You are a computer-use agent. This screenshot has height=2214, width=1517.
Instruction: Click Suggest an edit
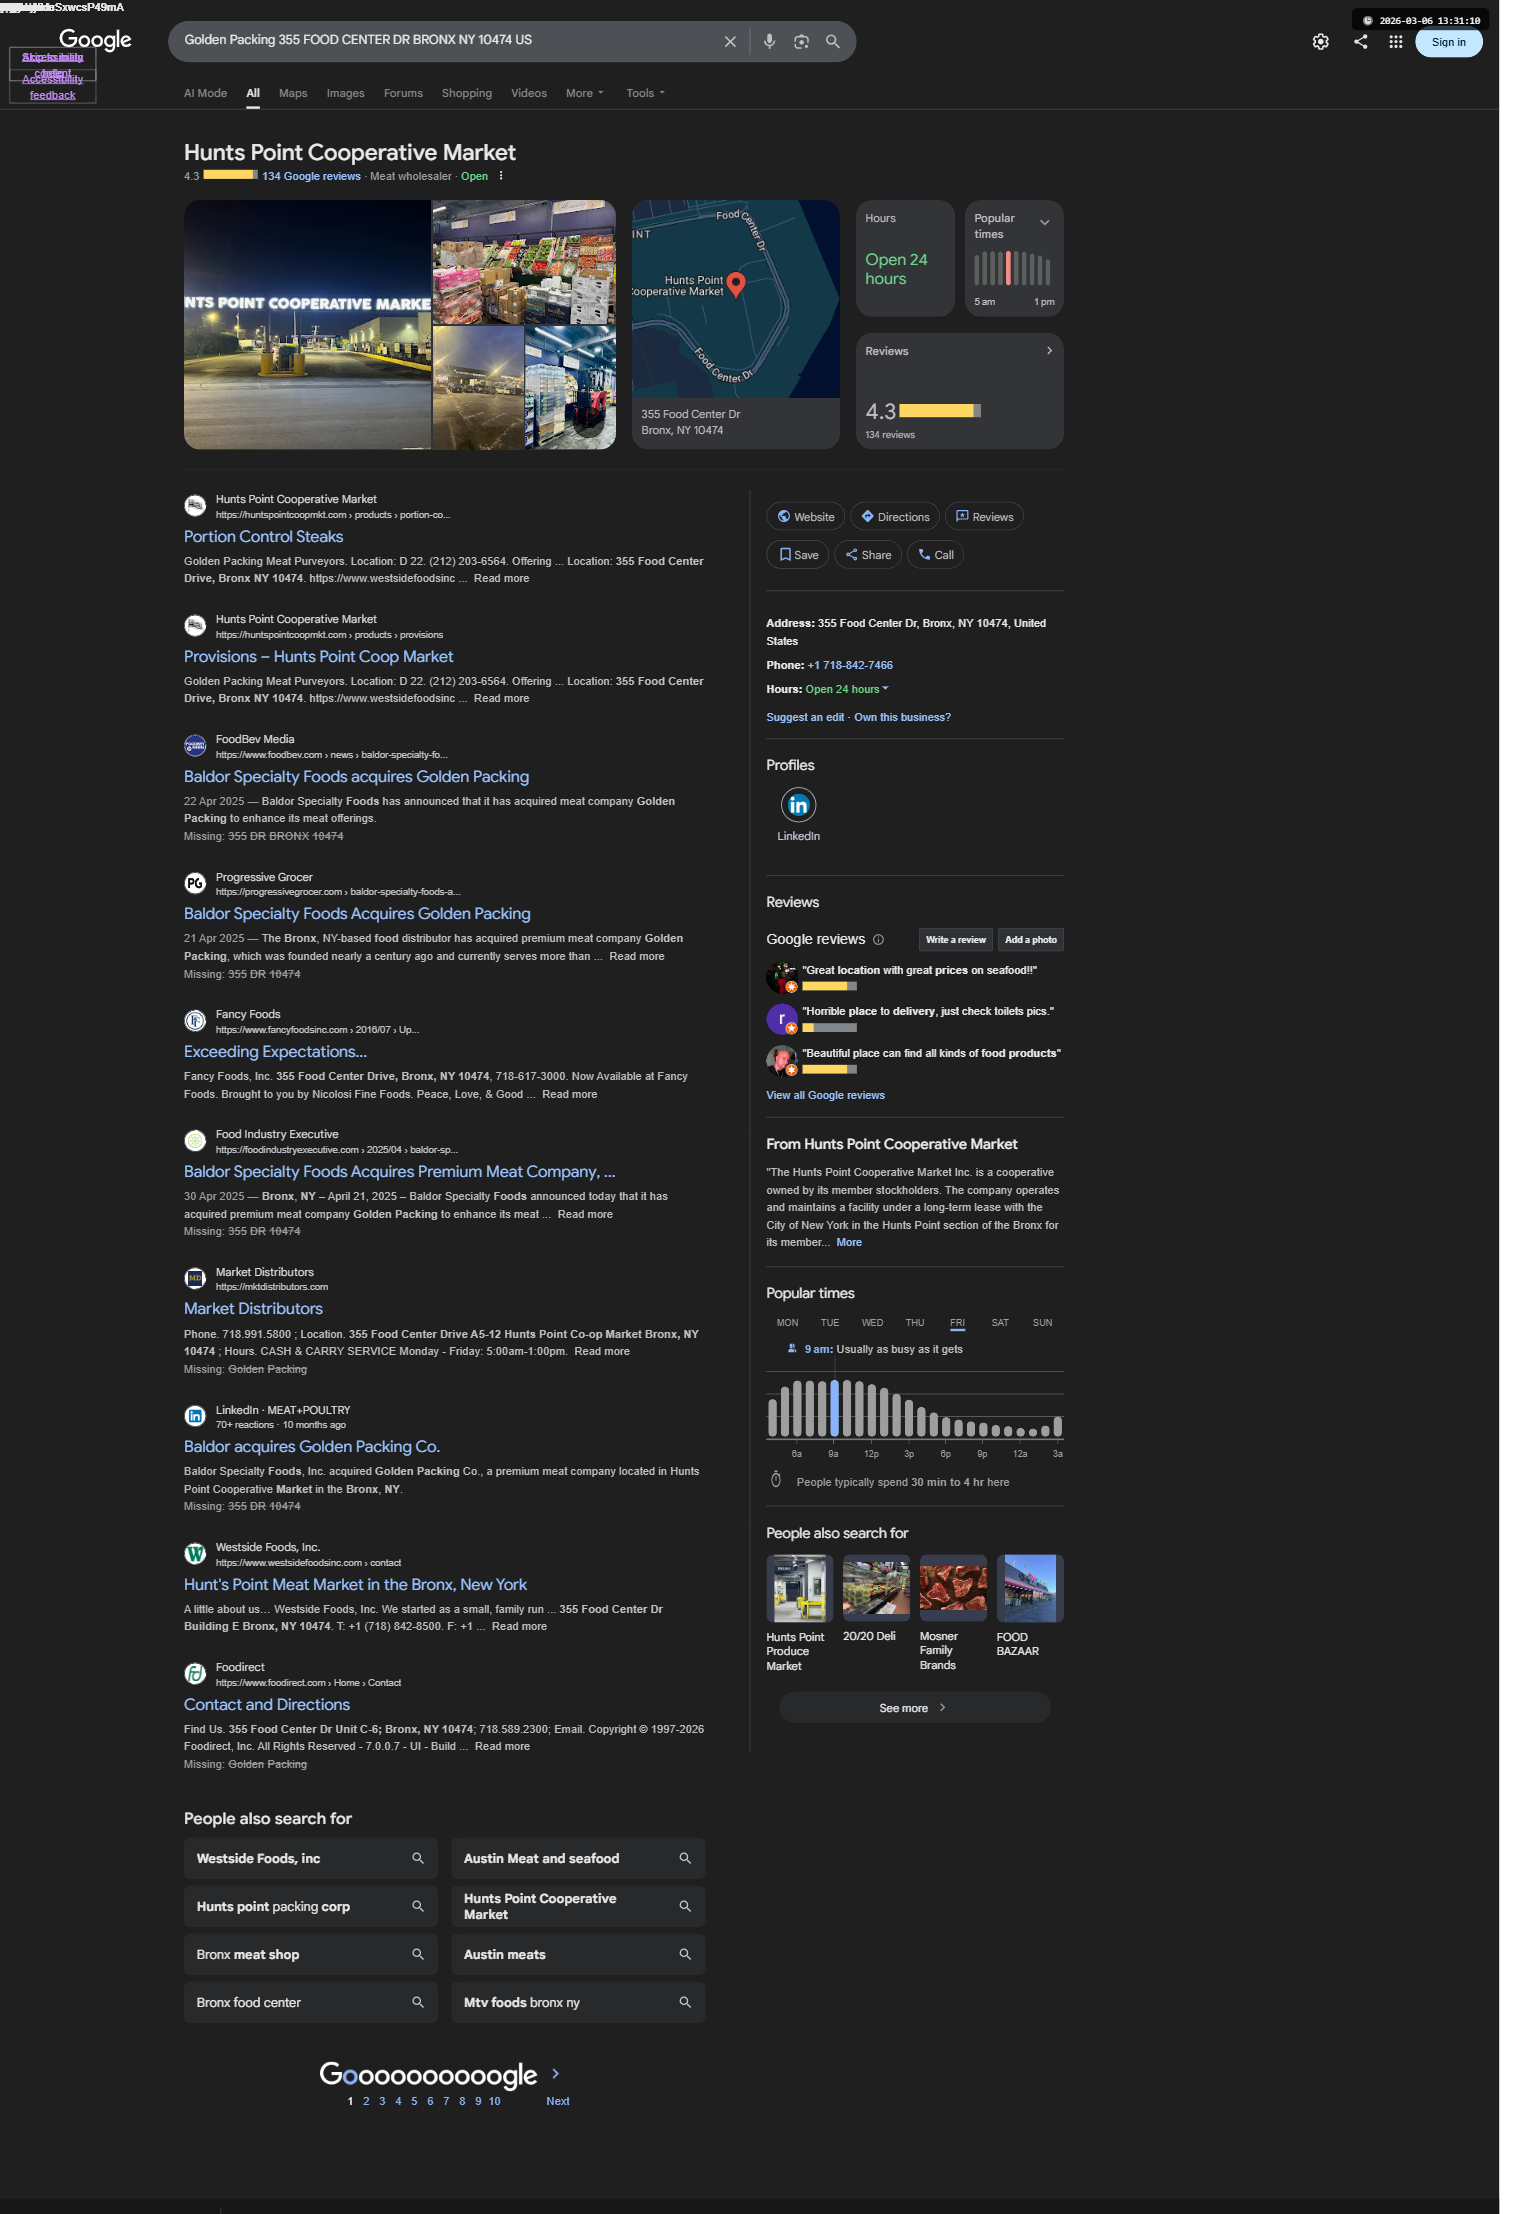pyautogui.click(x=805, y=717)
